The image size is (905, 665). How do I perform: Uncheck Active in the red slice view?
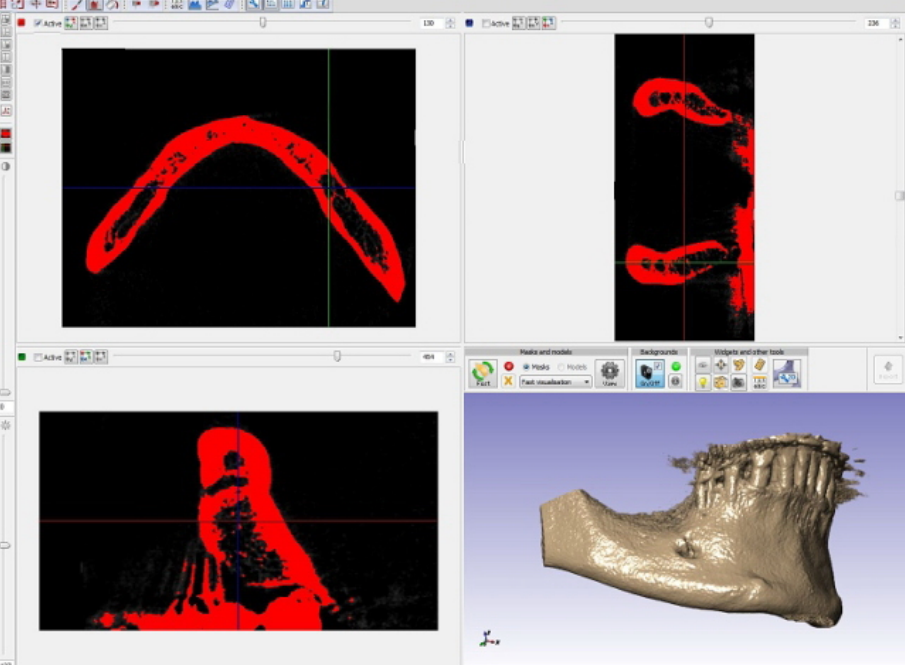pos(38,23)
